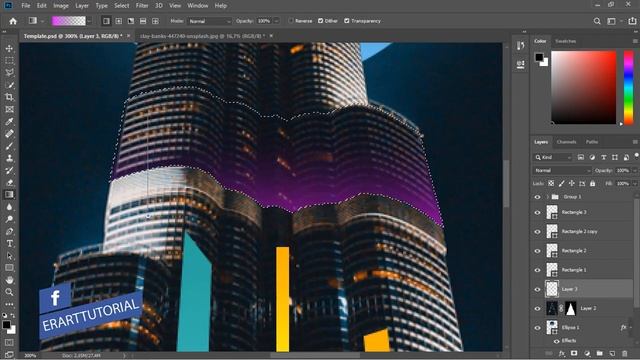Hide the Group 1 layer group
The image size is (640, 360).
tap(537, 197)
